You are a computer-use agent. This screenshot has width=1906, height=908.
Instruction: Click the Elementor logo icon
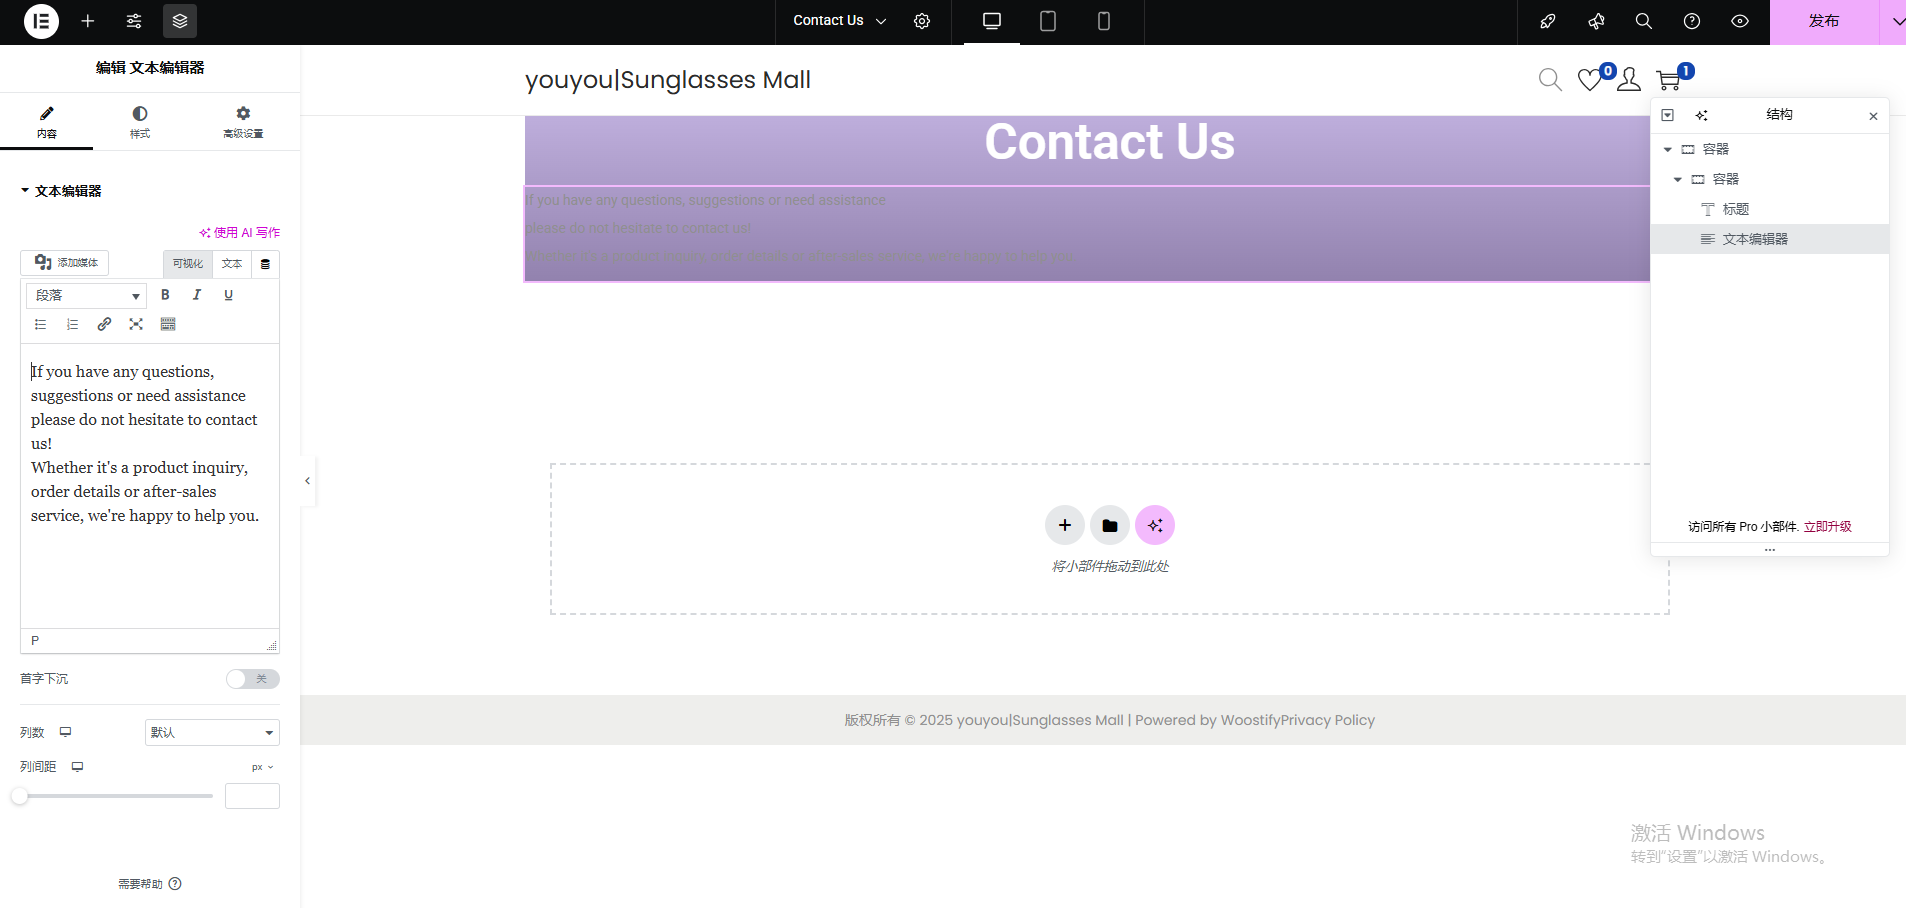(x=41, y=21)
